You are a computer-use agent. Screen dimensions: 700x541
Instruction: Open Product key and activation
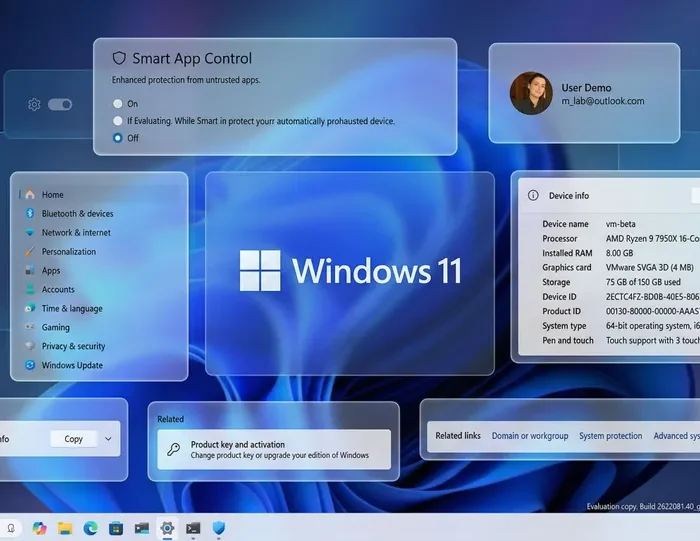pos(274,449)
